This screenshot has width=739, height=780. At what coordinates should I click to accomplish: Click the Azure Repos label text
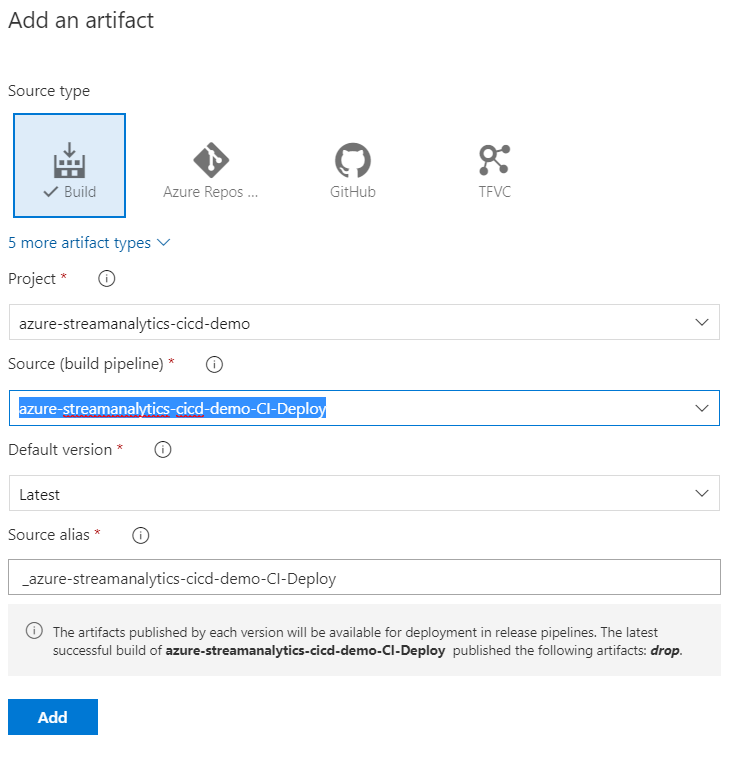pyautogui.click(x=210, y=192)
